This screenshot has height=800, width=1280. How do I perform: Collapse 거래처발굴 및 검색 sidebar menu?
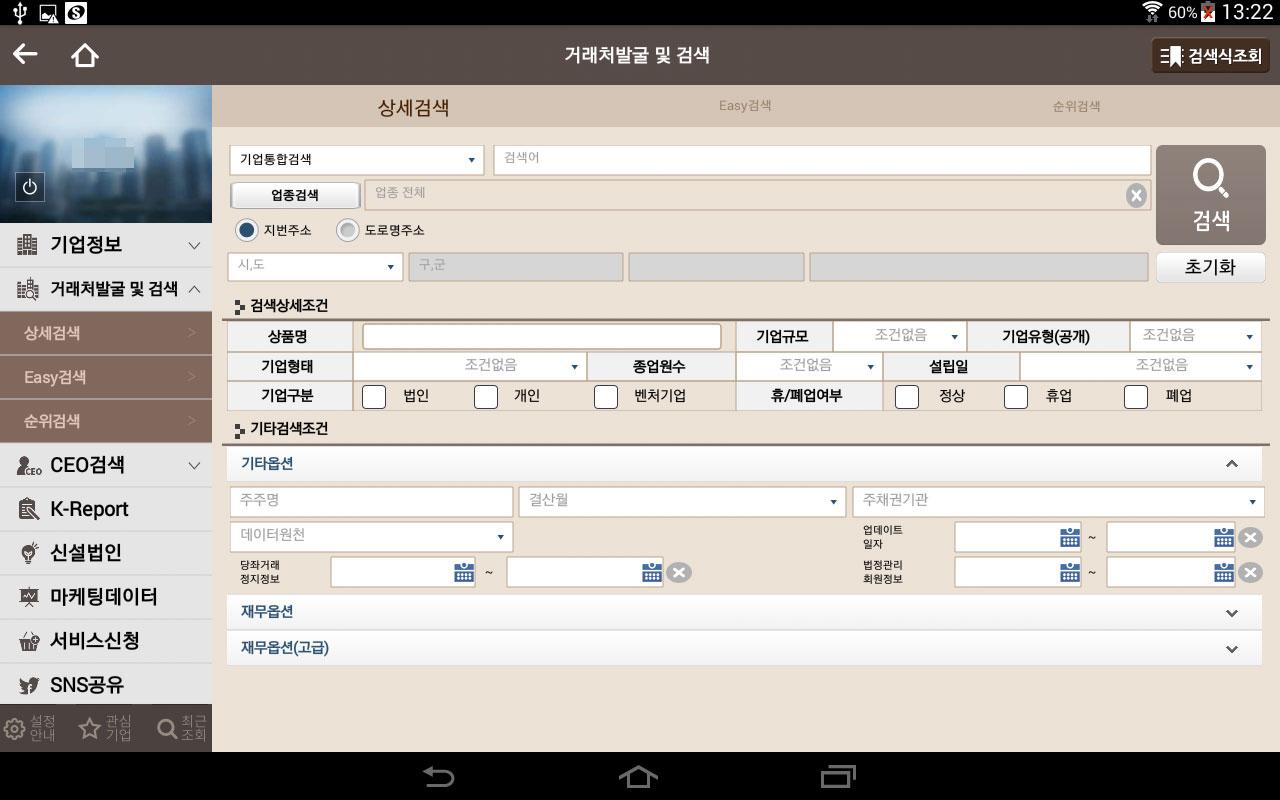pyautogui.click(x=106, y=289)
